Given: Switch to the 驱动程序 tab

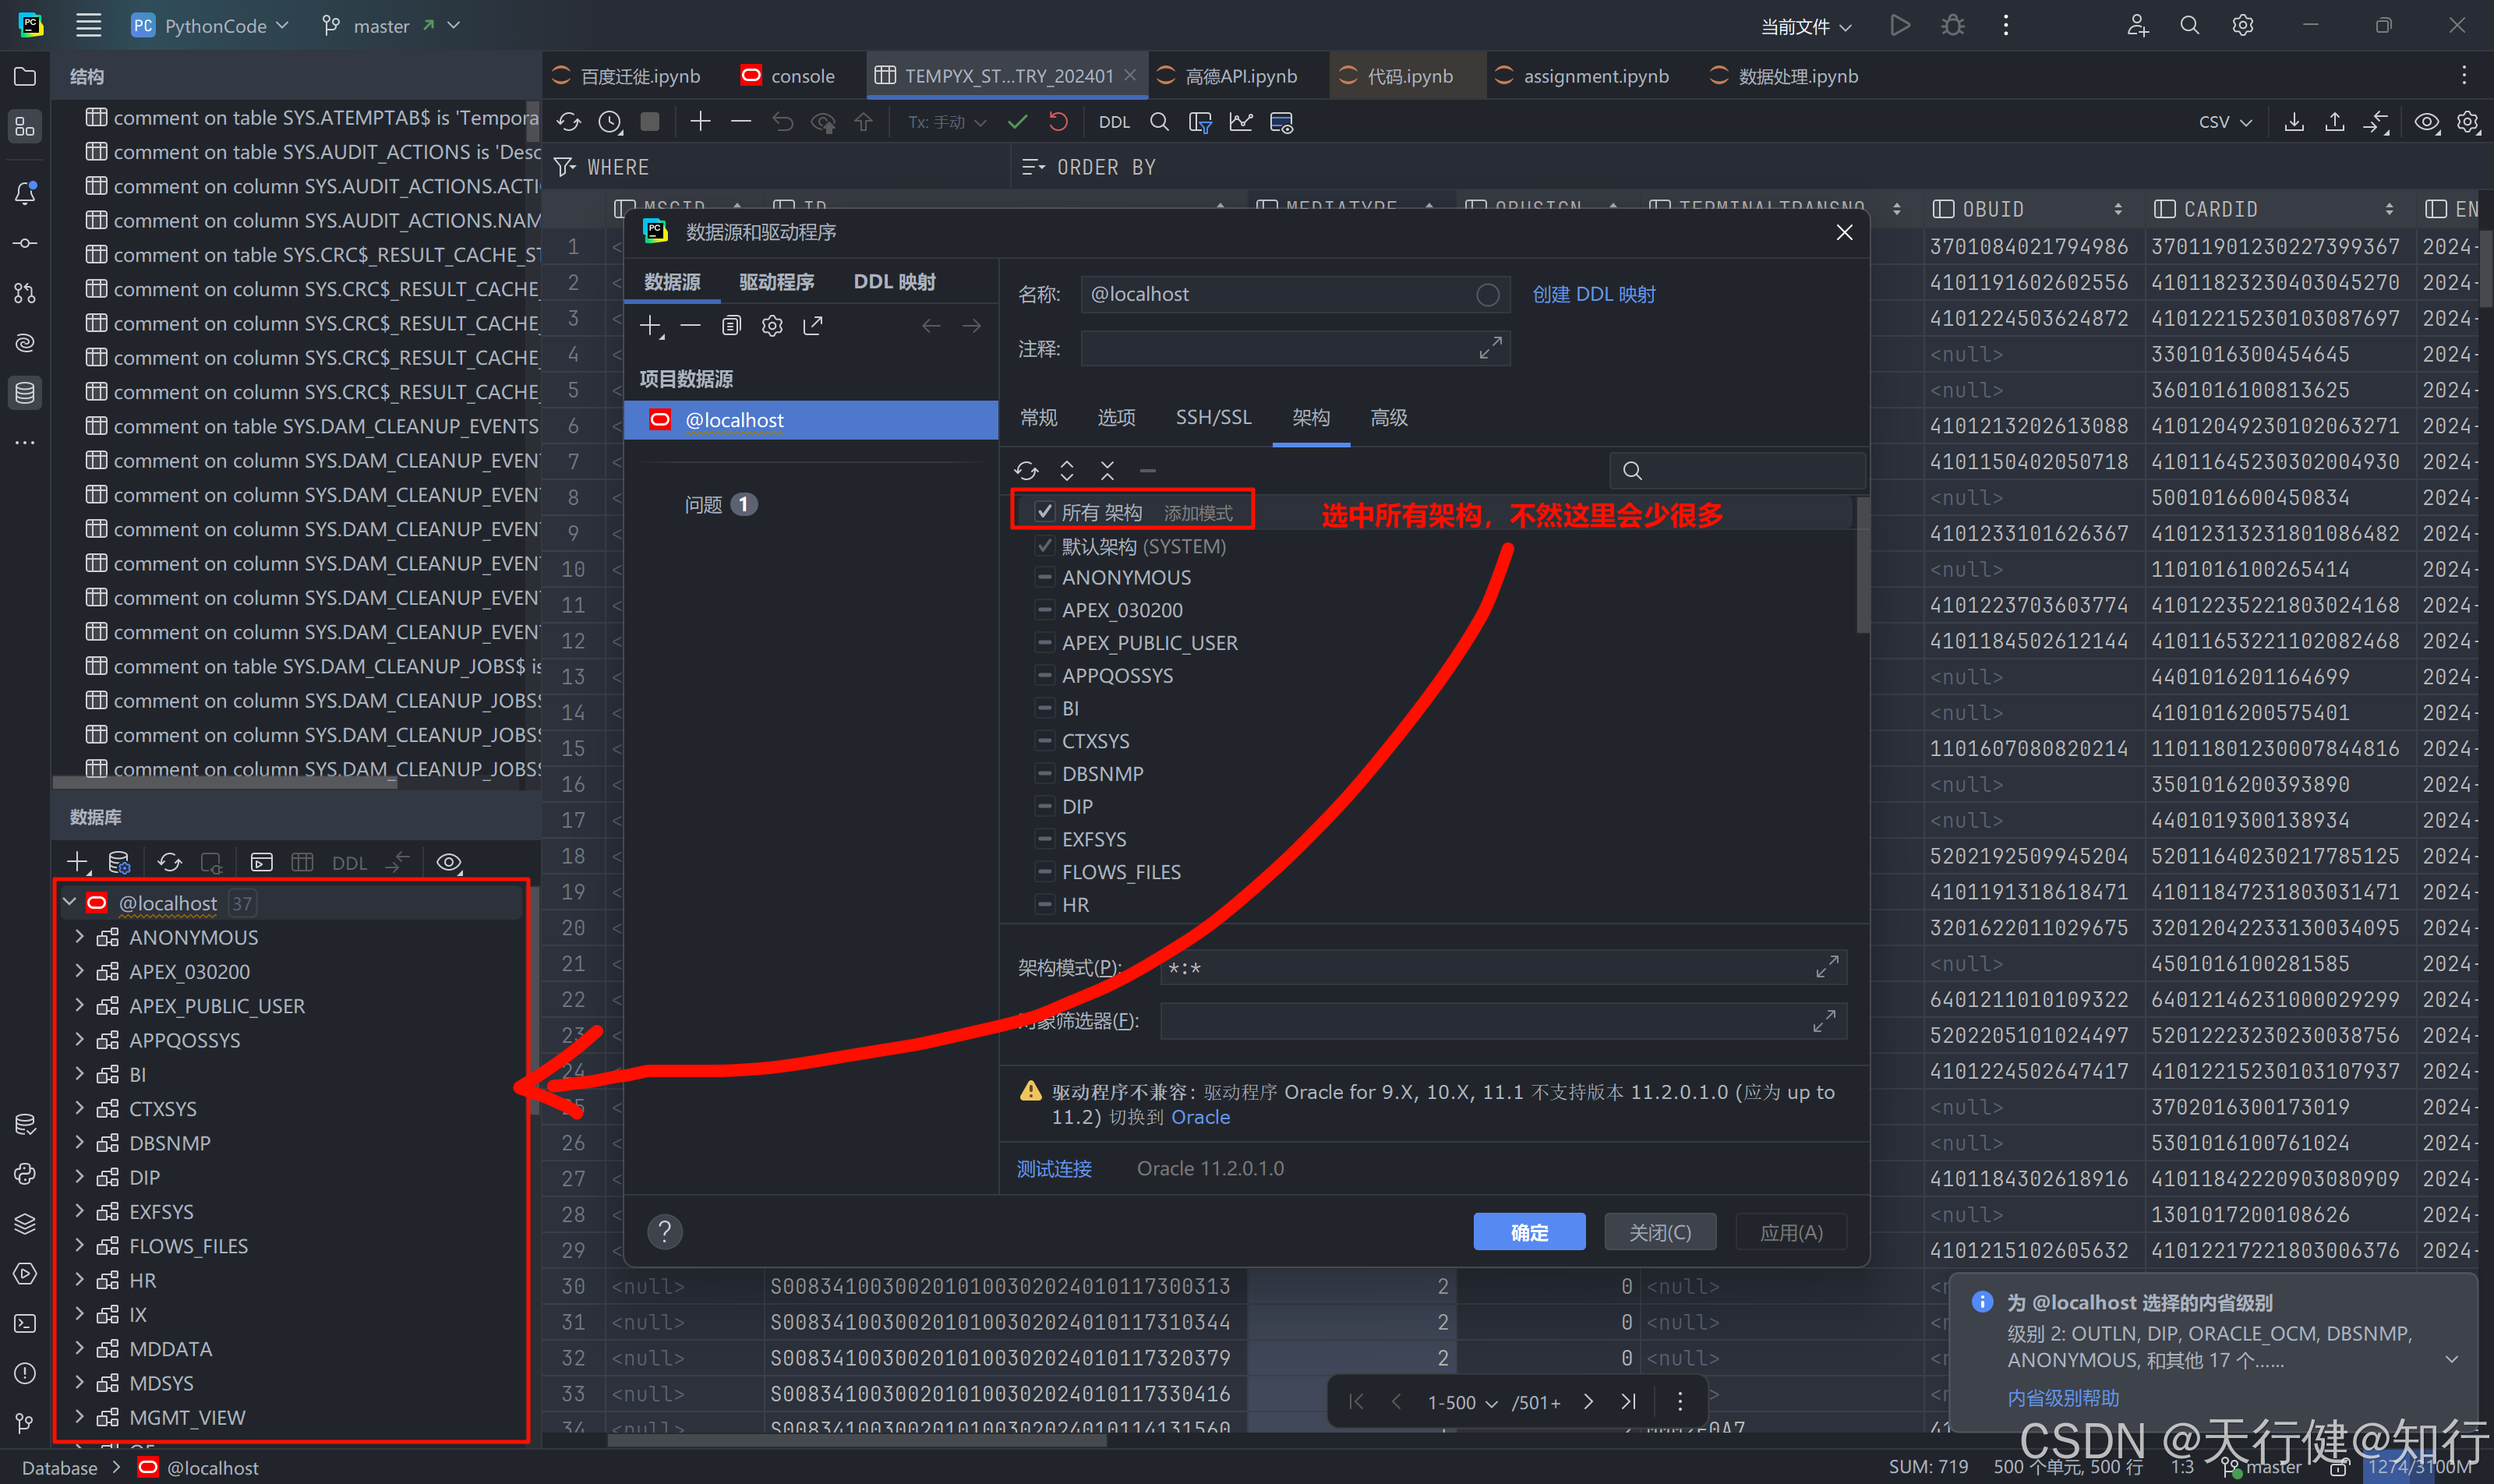Looking at the screenshot, I should click(776, 282).
